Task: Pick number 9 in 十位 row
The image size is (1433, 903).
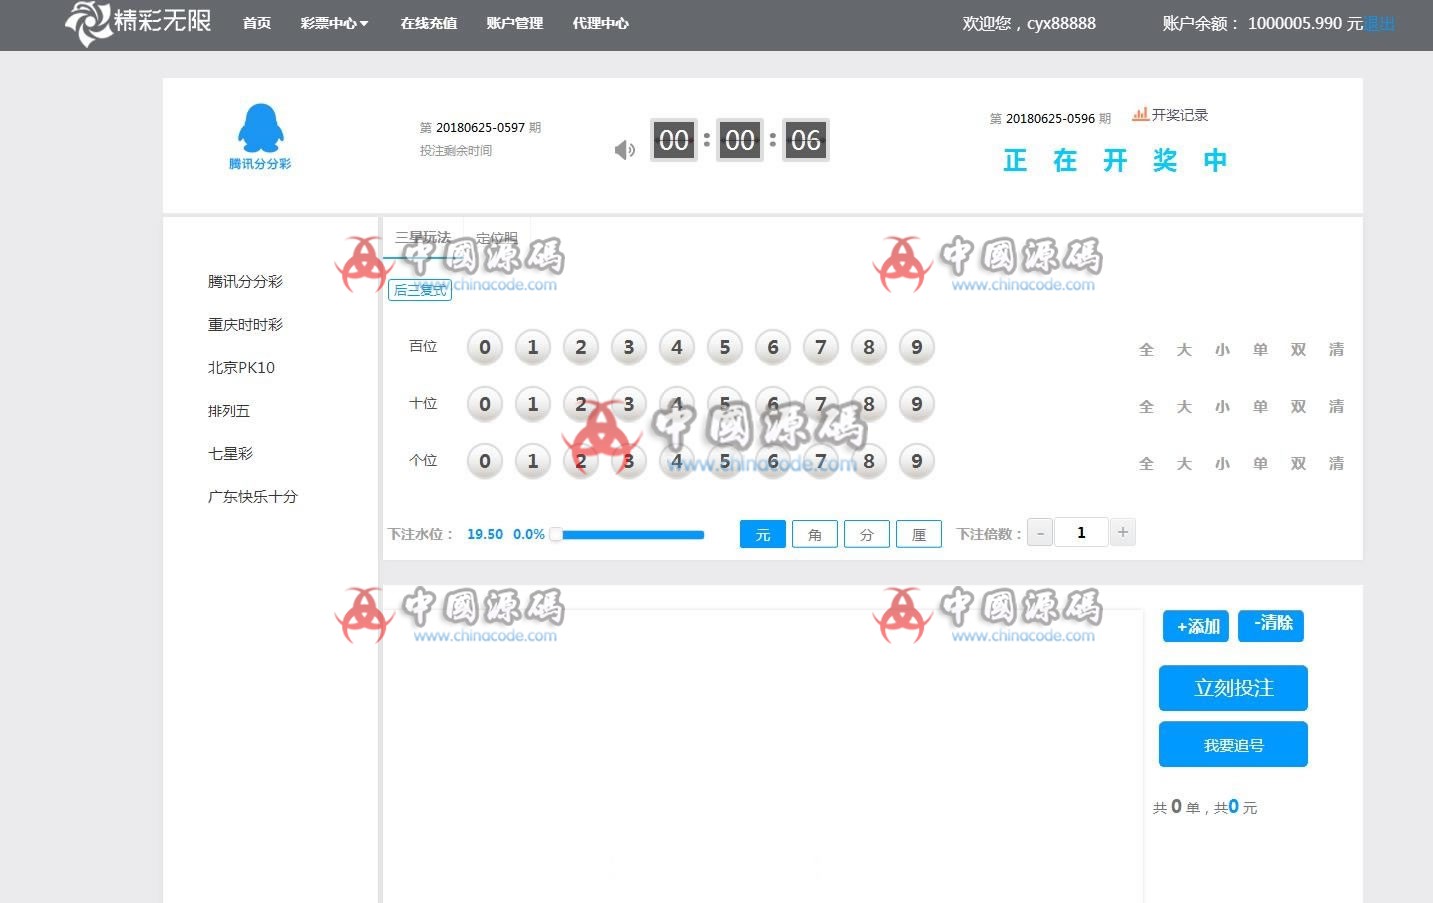Action: click(x=917, y=404)
